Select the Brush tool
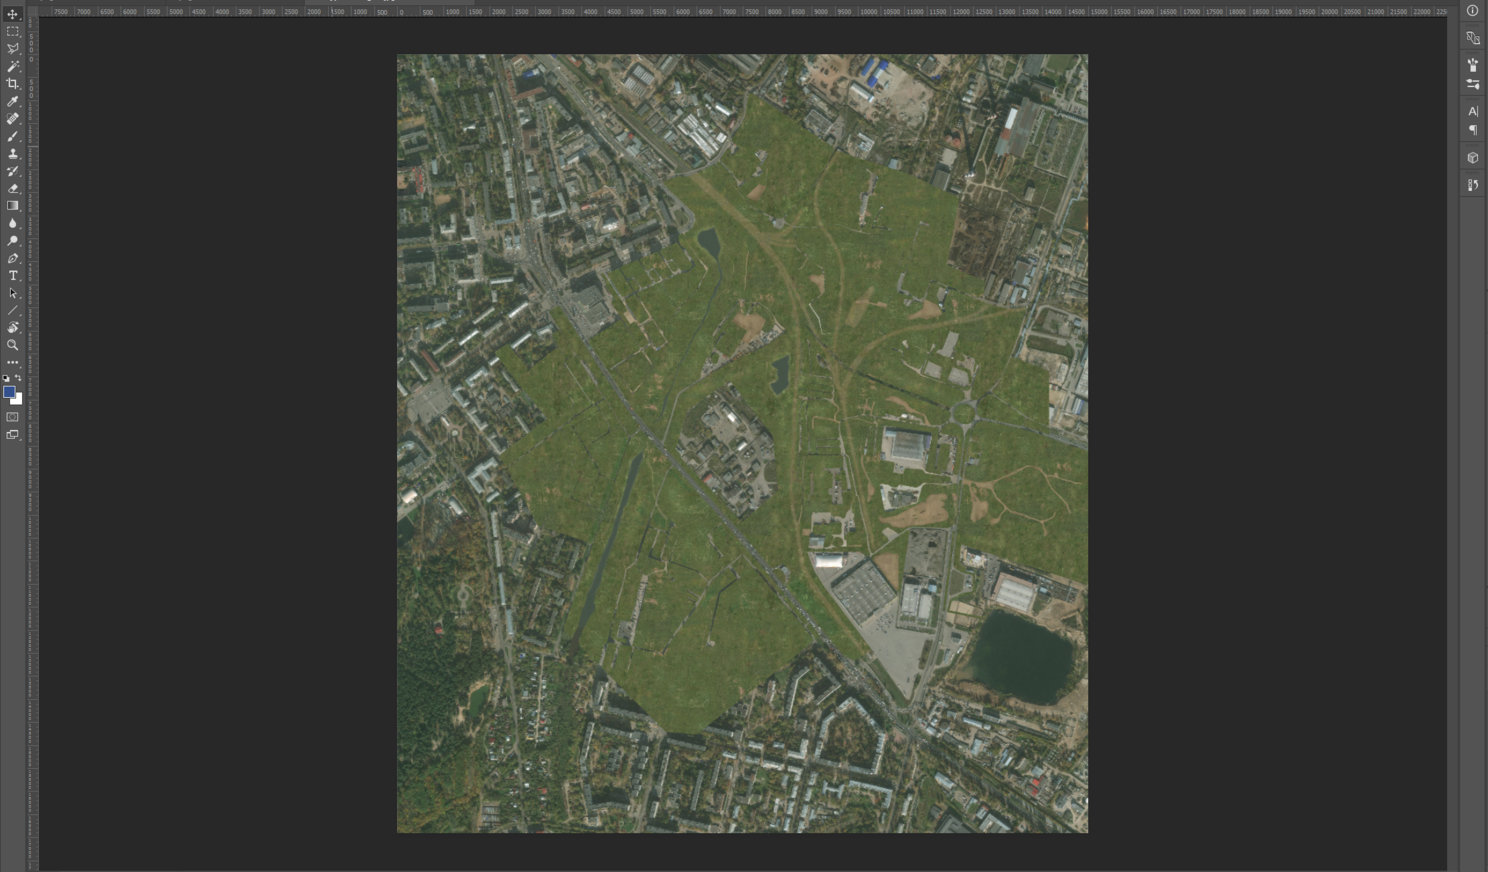This screenshot has width=1488, height=872. [13, 136]
